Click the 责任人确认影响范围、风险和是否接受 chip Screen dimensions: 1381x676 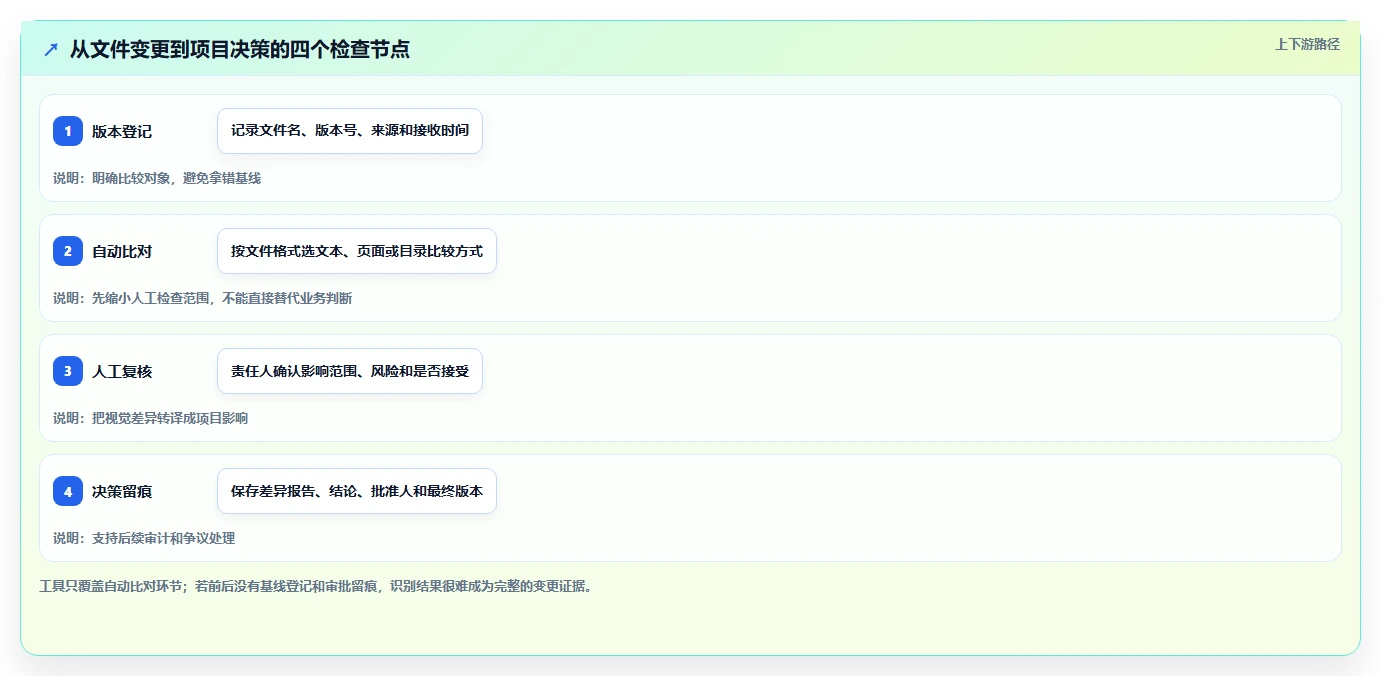[x=350, y=371]
